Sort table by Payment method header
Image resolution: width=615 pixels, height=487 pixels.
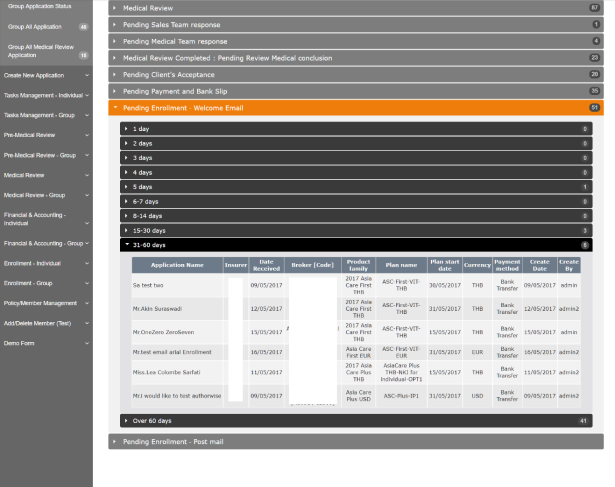[507, 265]
